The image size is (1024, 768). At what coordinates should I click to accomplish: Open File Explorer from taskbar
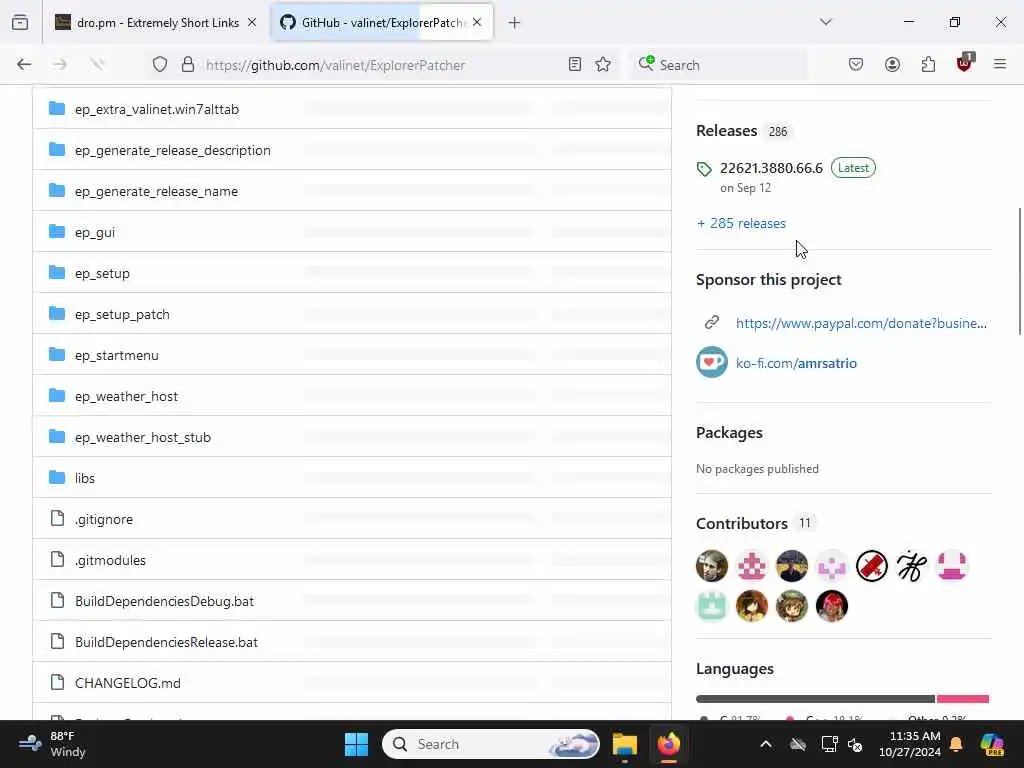click(624, 744)
